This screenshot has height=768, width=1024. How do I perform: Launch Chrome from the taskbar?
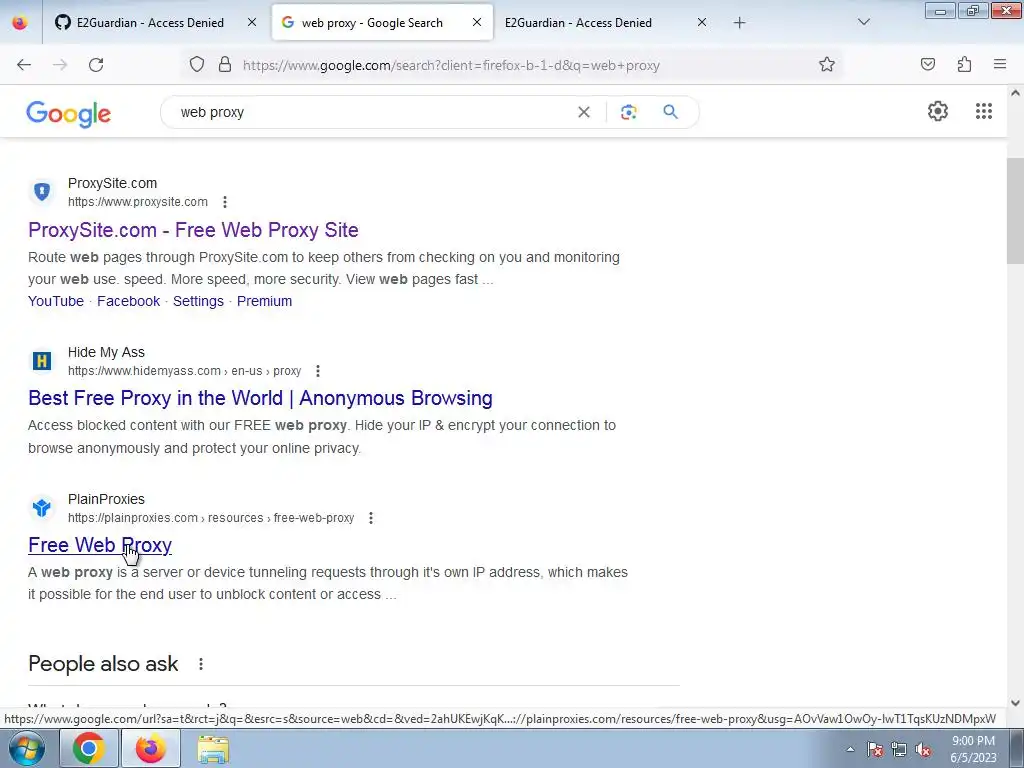(89, 748)
